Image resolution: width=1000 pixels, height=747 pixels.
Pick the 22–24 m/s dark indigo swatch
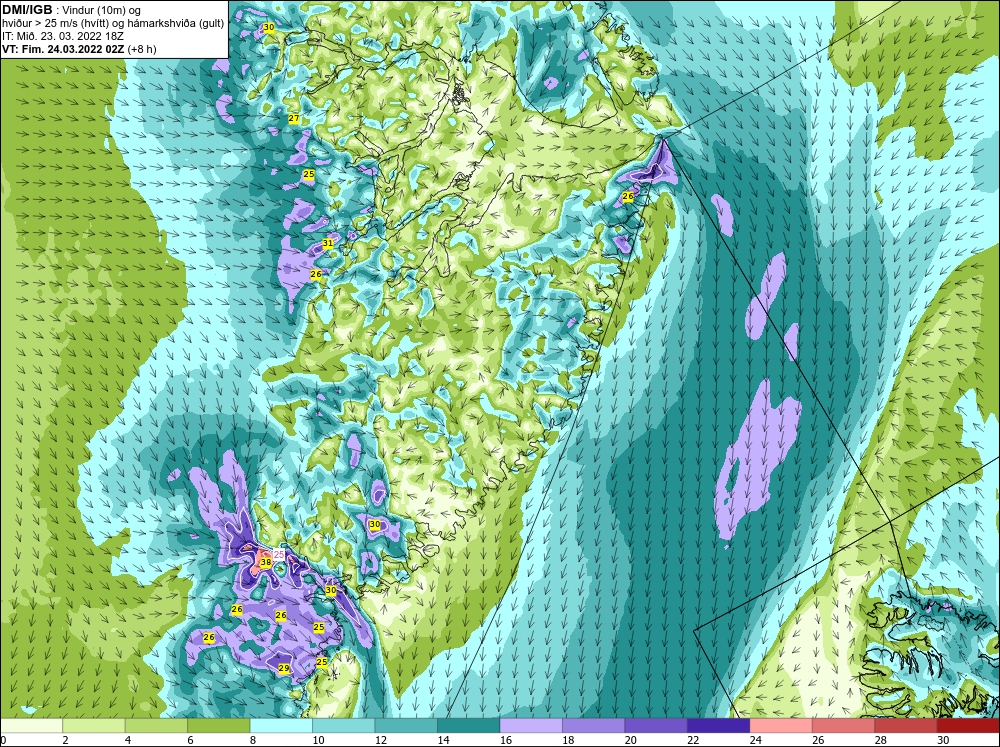coord(719,725)
